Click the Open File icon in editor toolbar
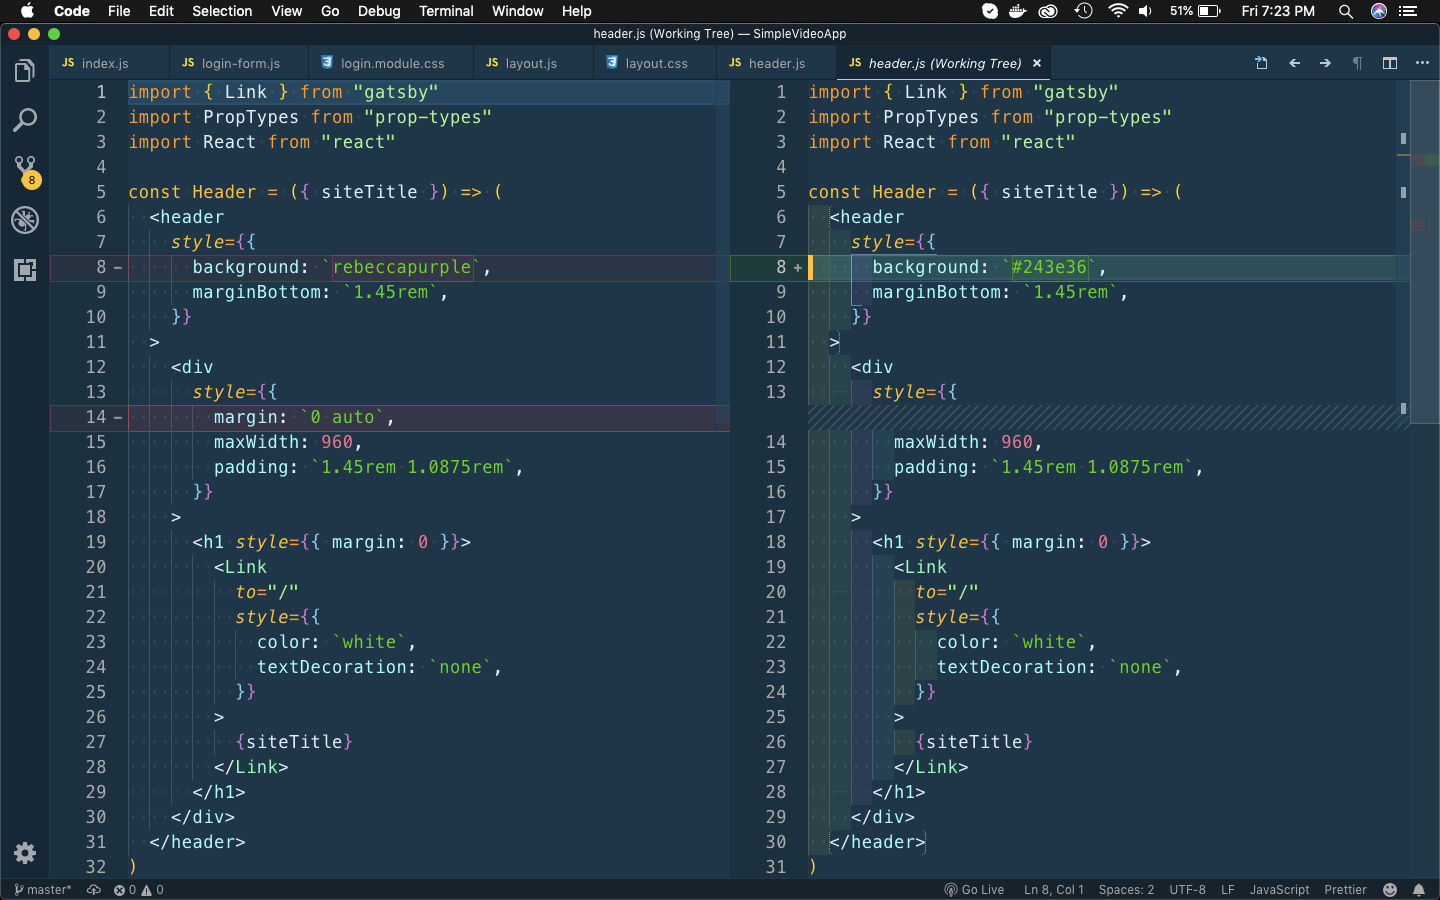 1262,63
